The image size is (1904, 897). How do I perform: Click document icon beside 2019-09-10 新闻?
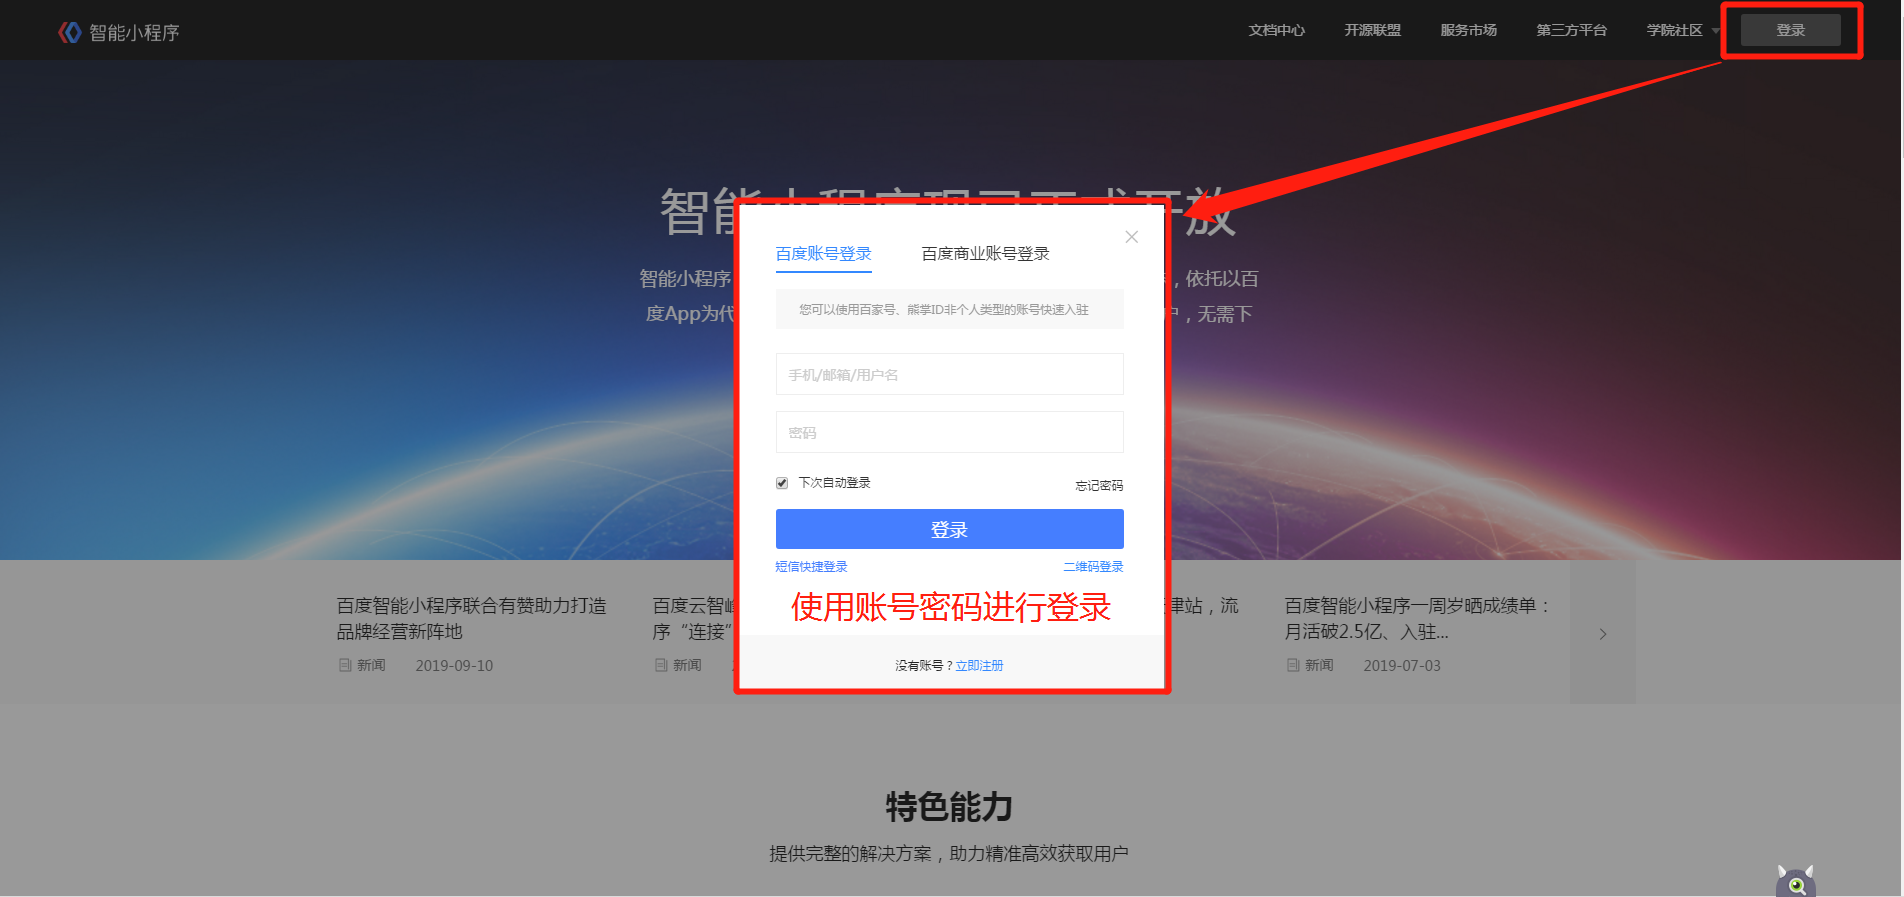pos(345,665)
